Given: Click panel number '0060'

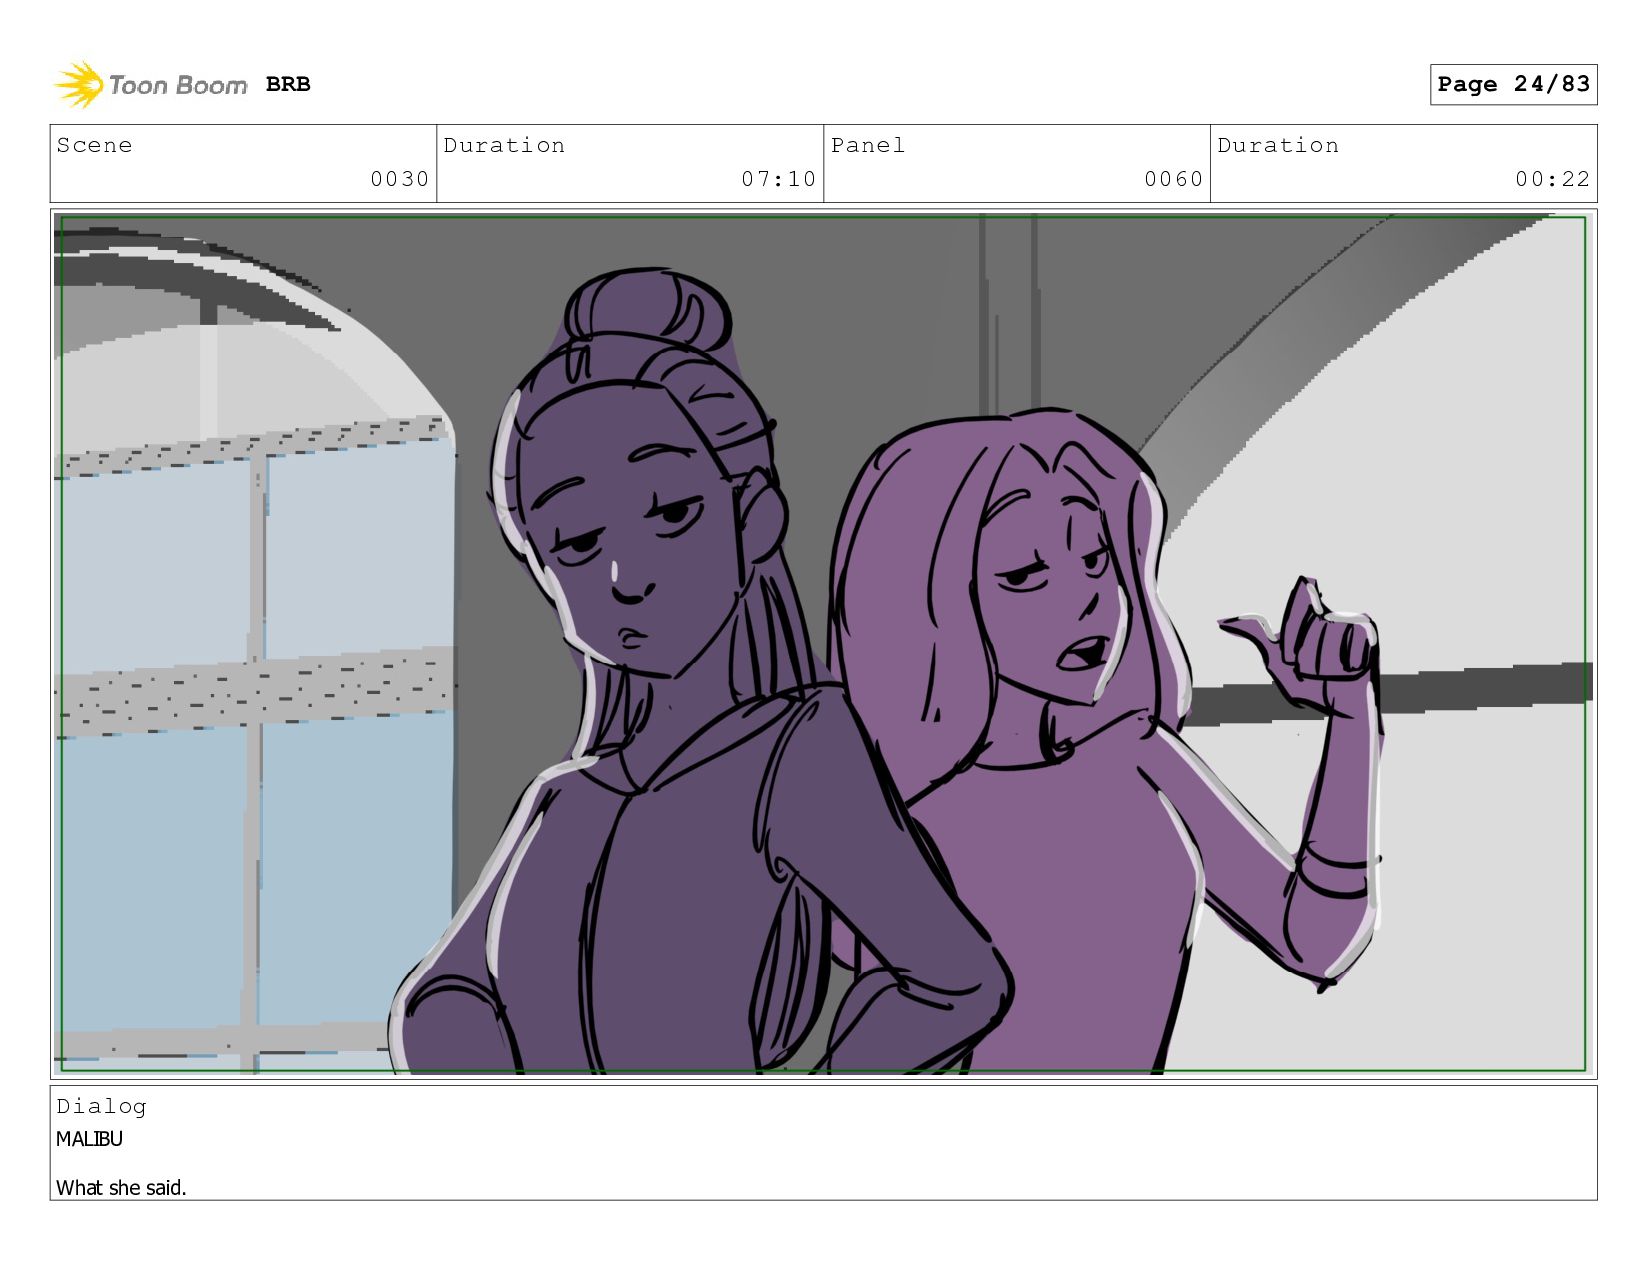Looking at the screenshot, I should (x=1174, y=179).
